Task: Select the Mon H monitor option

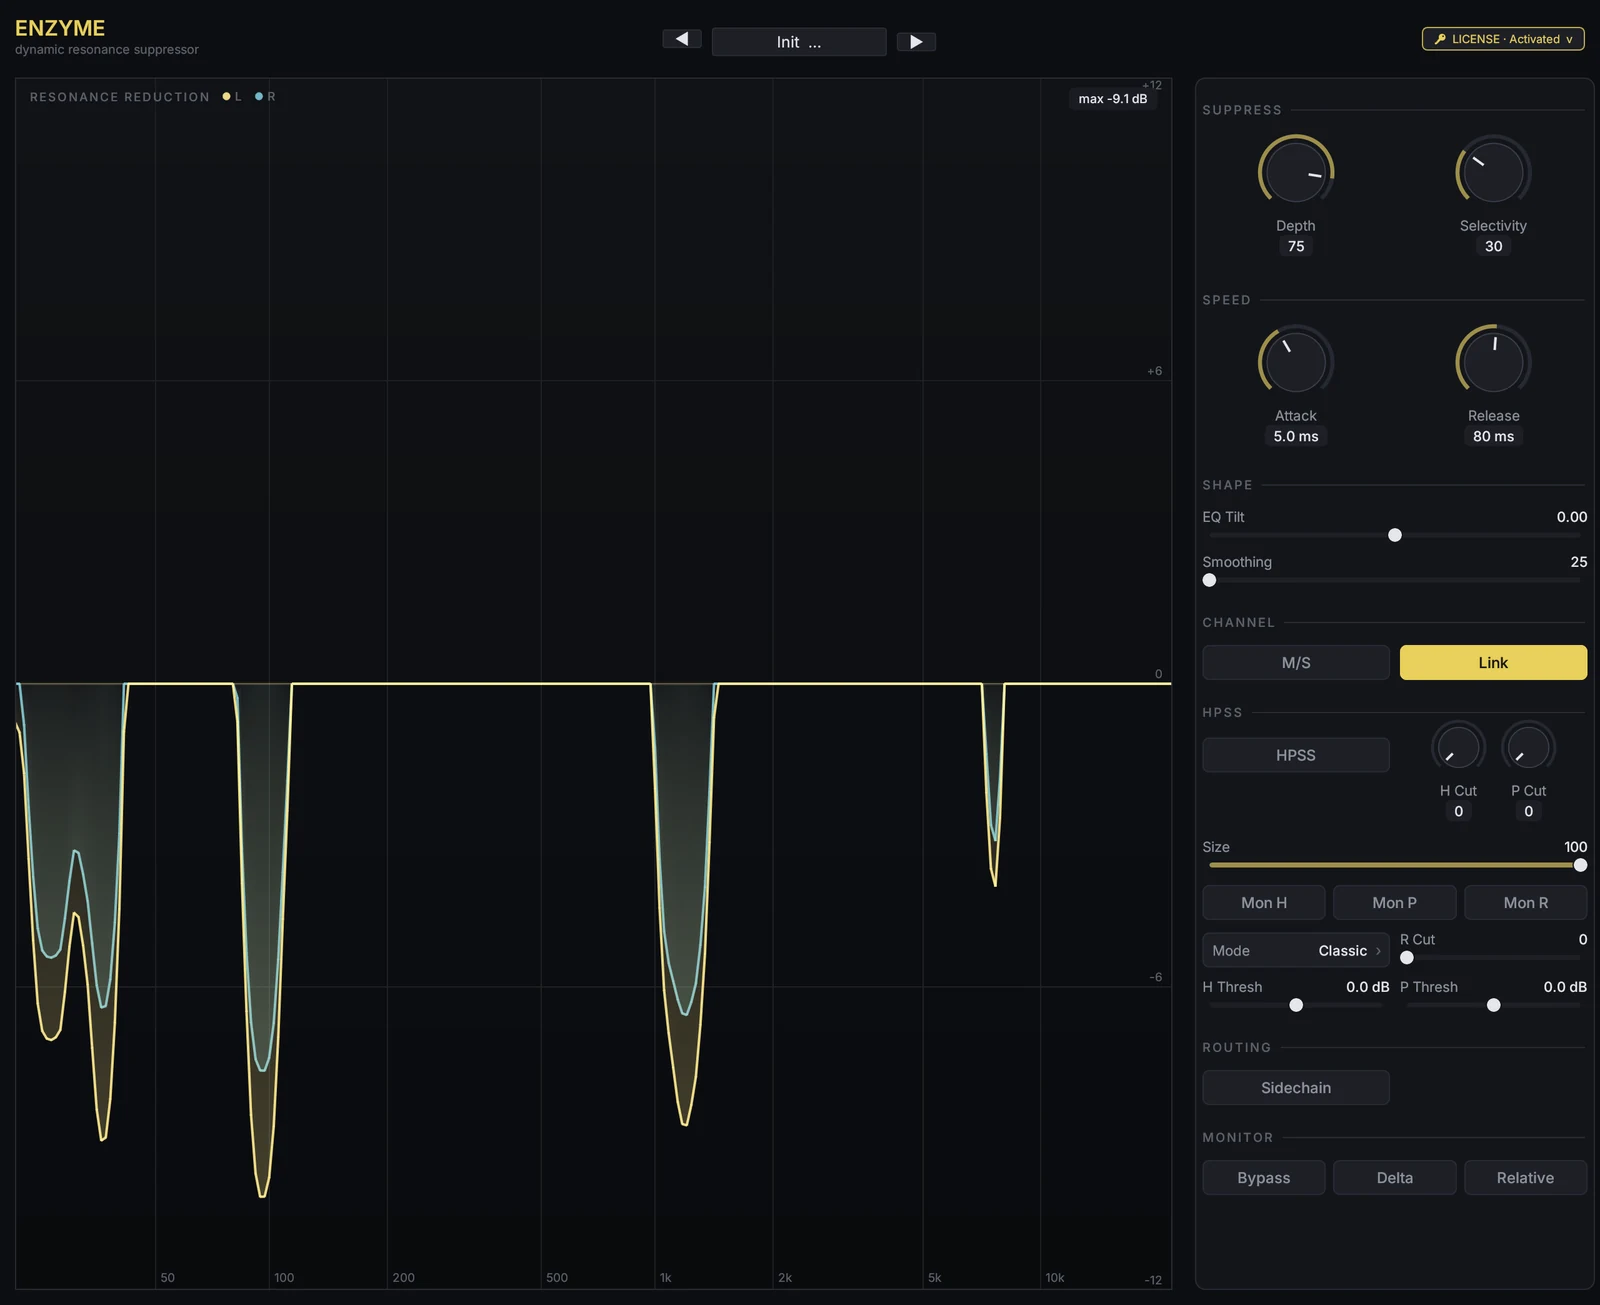Action: (1264, 902)
